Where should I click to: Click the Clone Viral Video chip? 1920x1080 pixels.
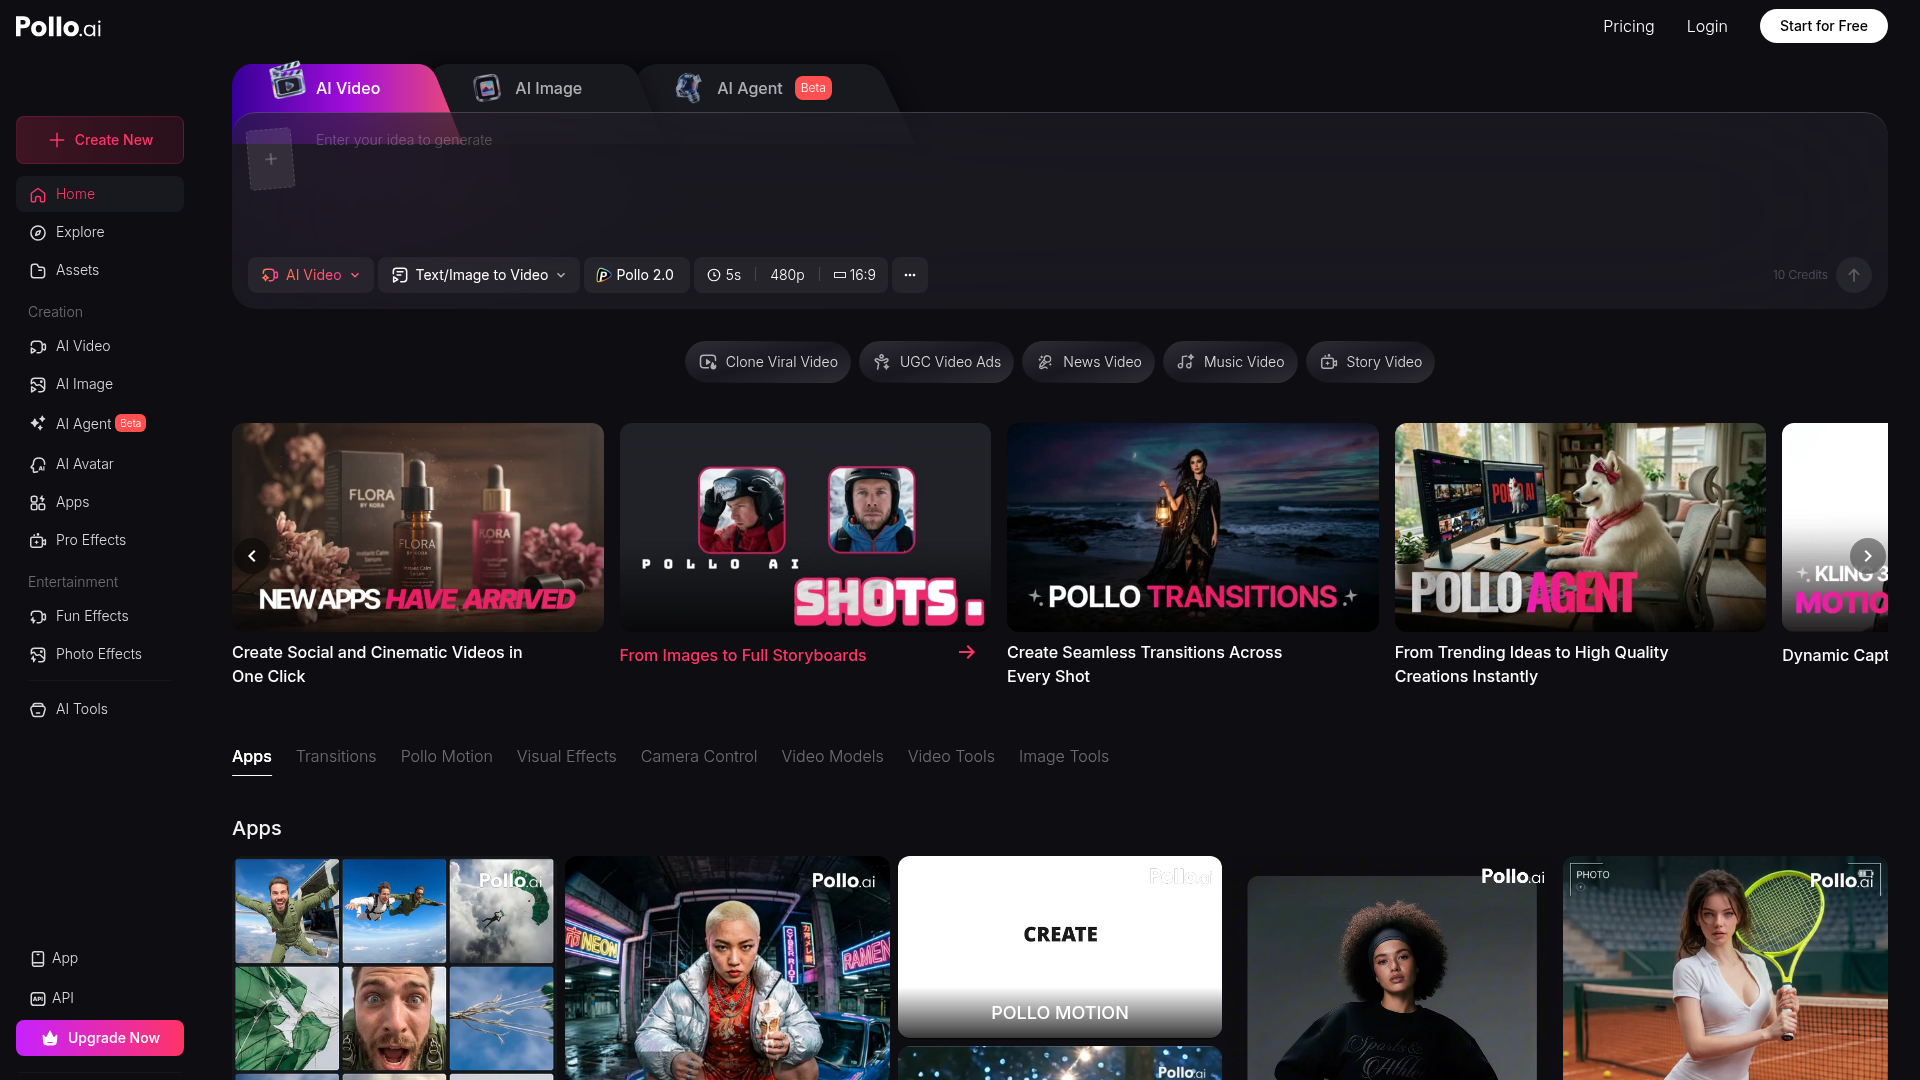pos(767,362)
